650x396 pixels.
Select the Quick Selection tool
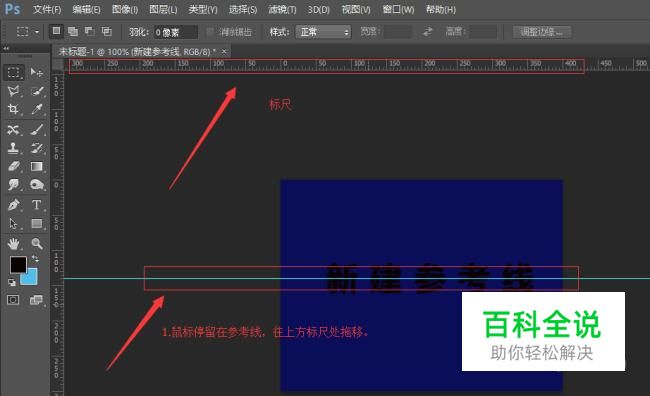(x=36, y=91)
